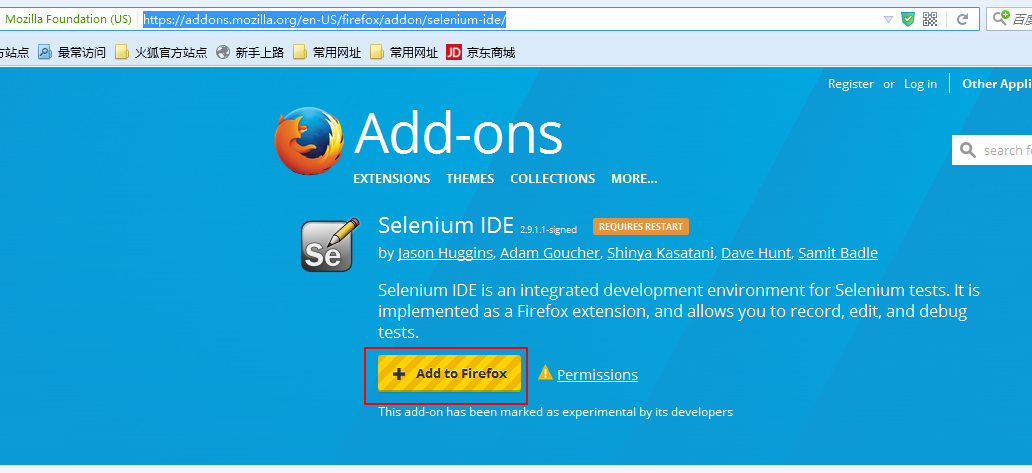Screen dimensions: 1032x473
Task: Click the Firefox logo beside Add-ons
Action: point(309,140)
